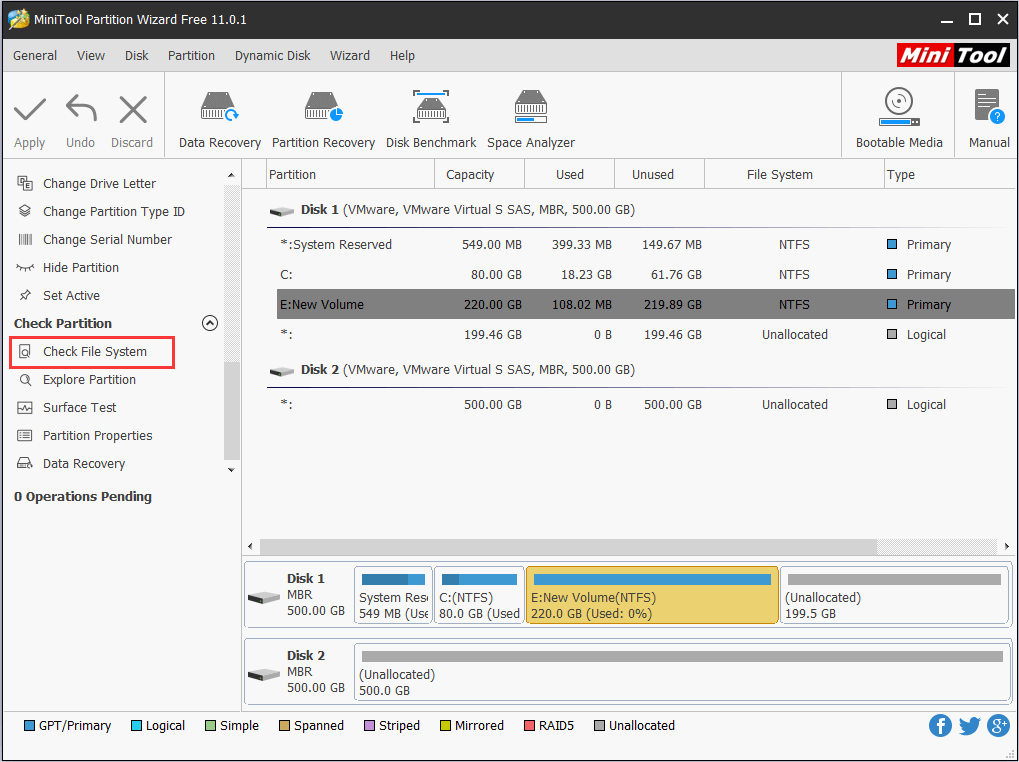Click the Twitter icon in the status bar
This screenshot has width=1019, height=762.
point(969,725)
